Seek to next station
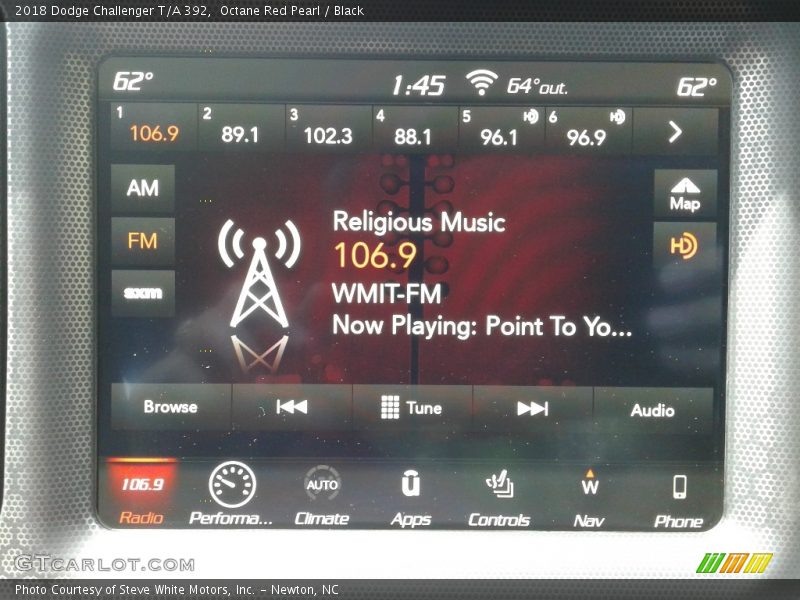Viewport: 800px width, 600px height. click(x=533, y=409)
